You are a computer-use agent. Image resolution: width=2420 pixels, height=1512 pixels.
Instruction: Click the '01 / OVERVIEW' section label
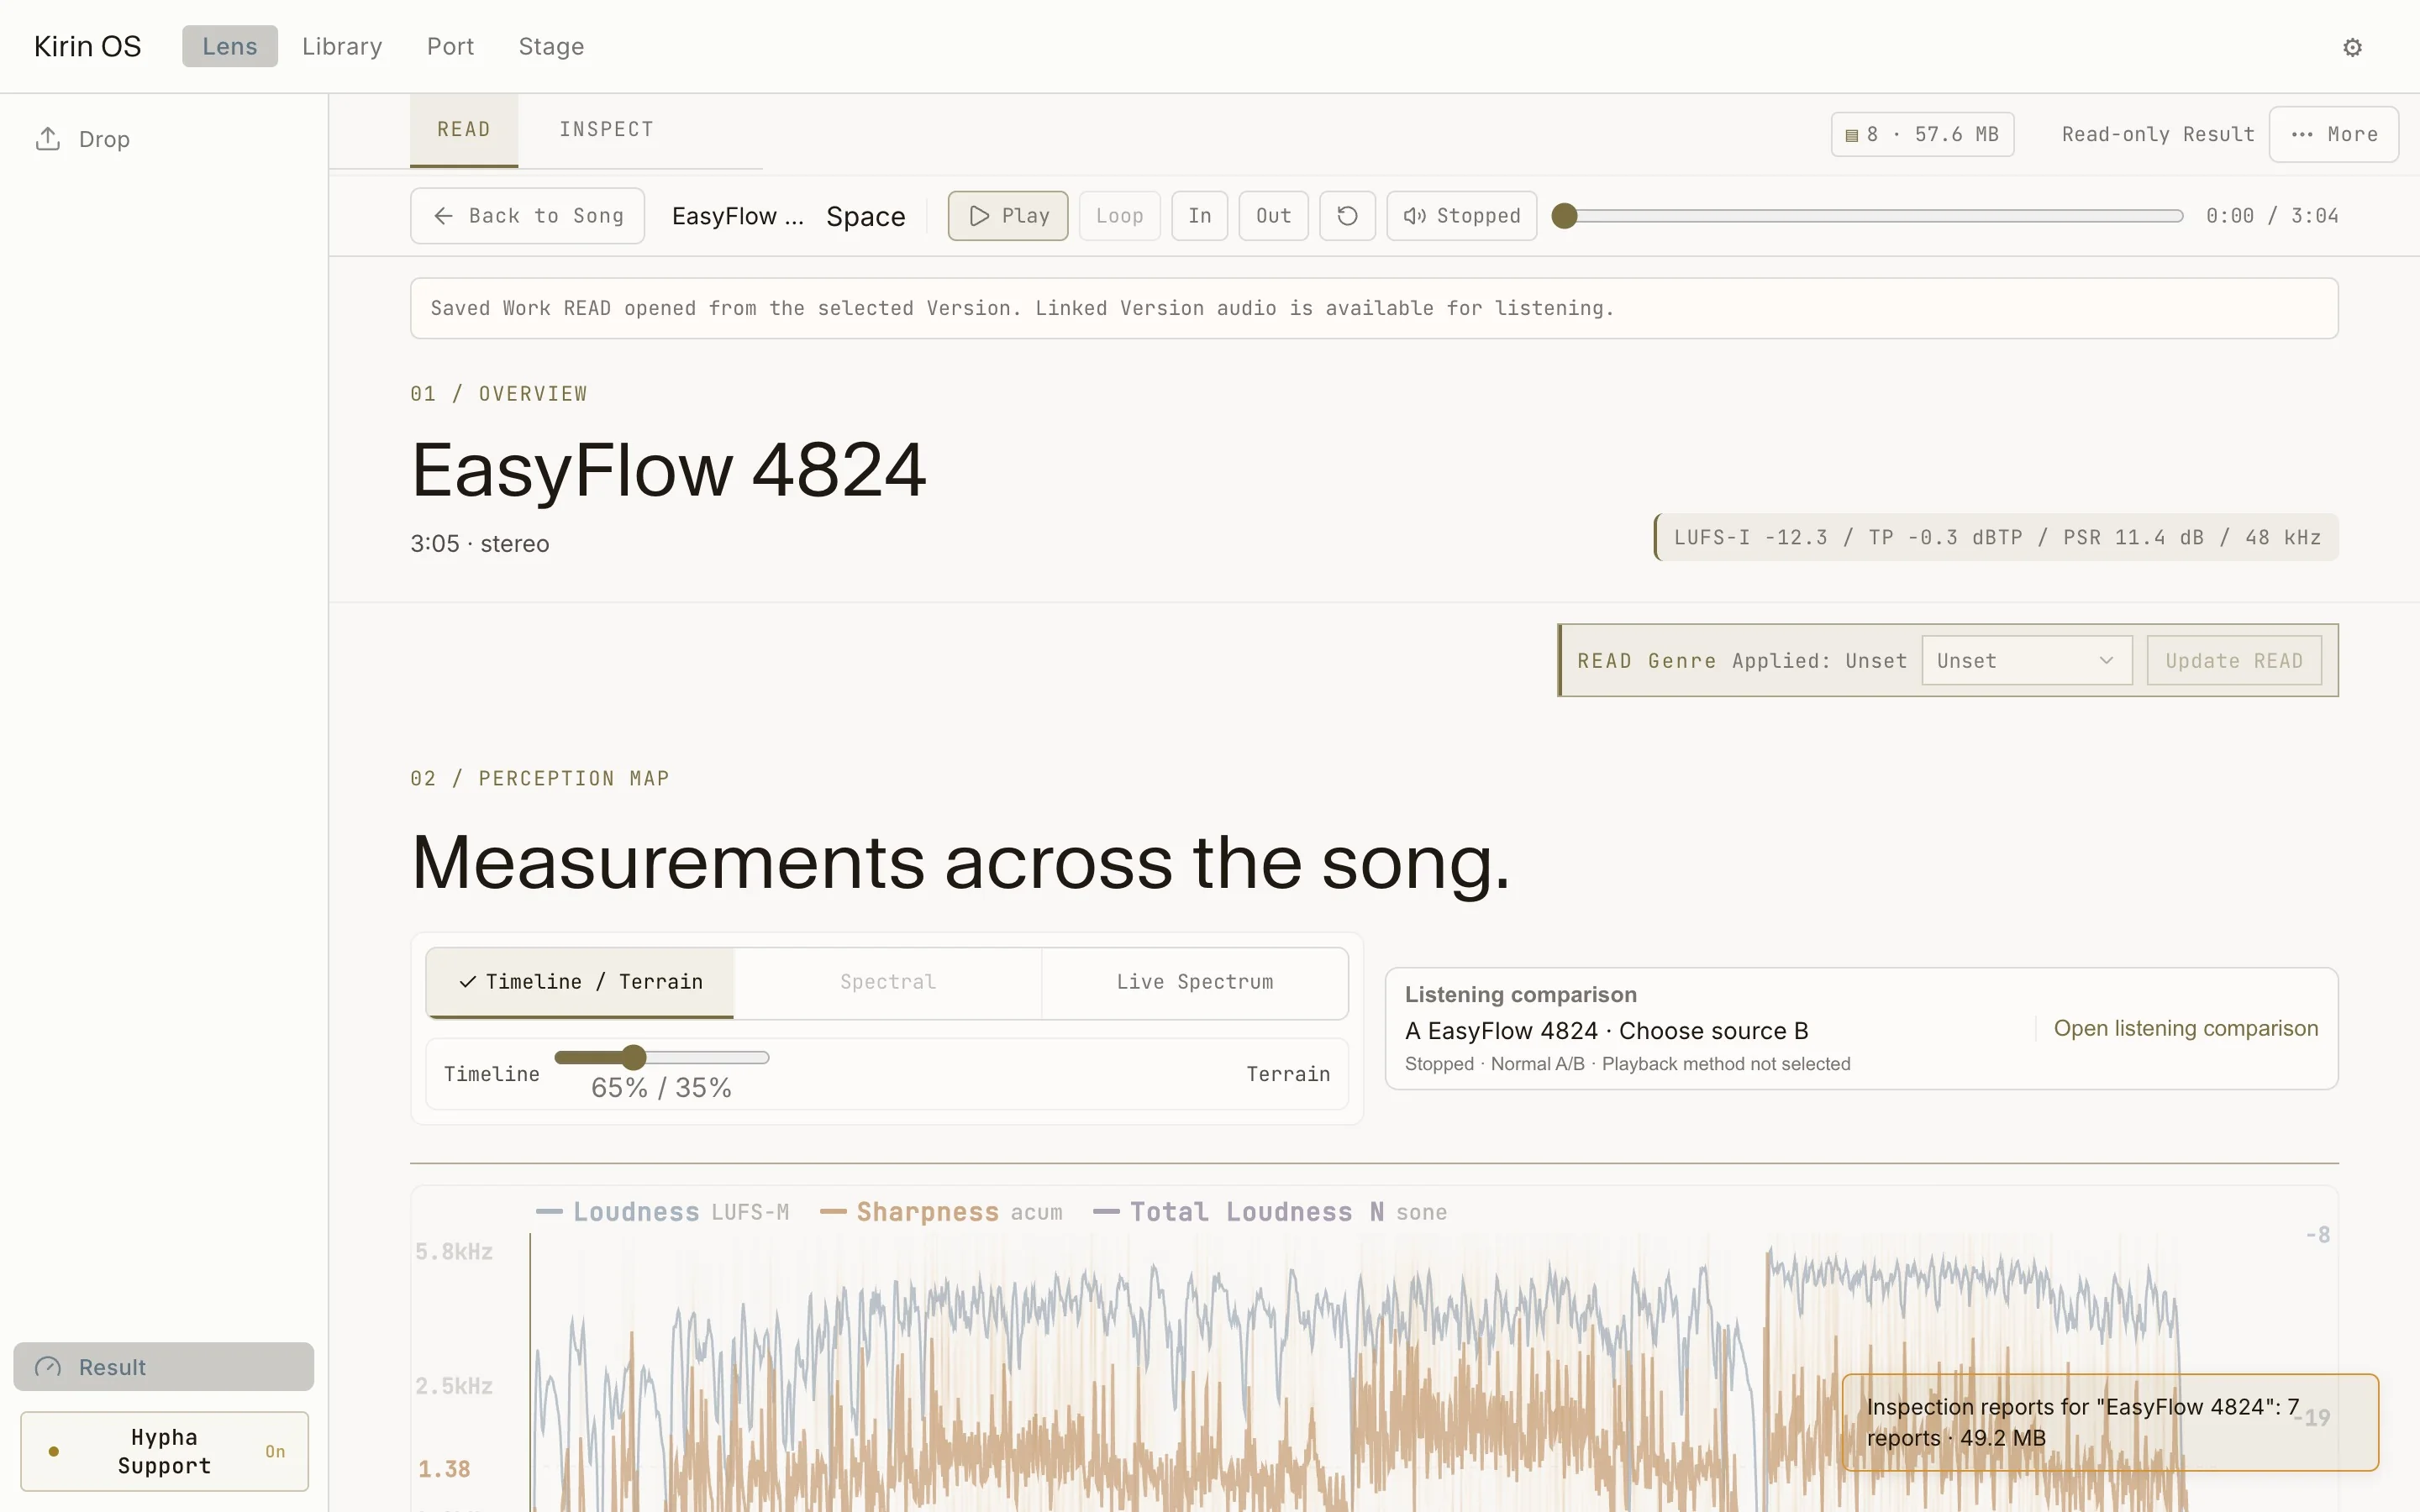499,394
